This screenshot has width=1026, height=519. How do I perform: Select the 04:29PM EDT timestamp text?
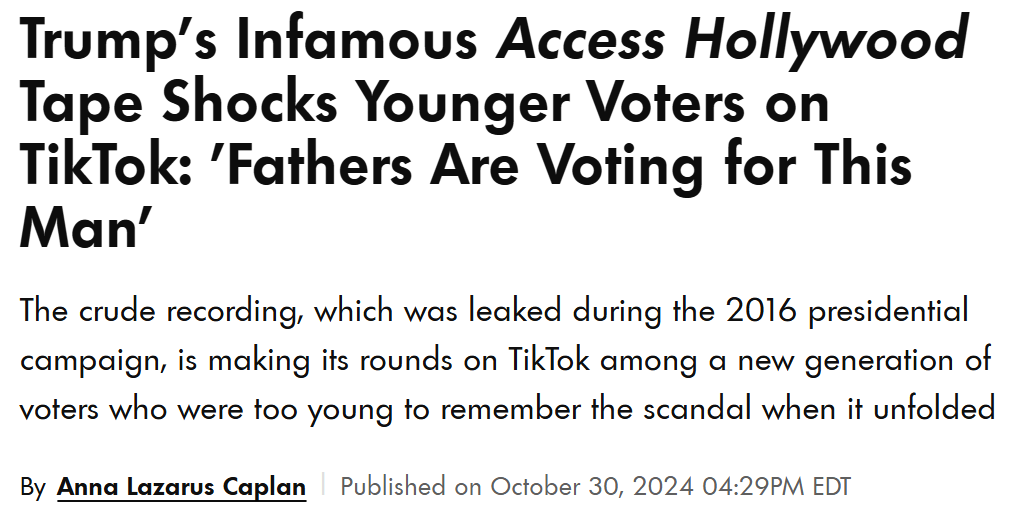[776, 487]
